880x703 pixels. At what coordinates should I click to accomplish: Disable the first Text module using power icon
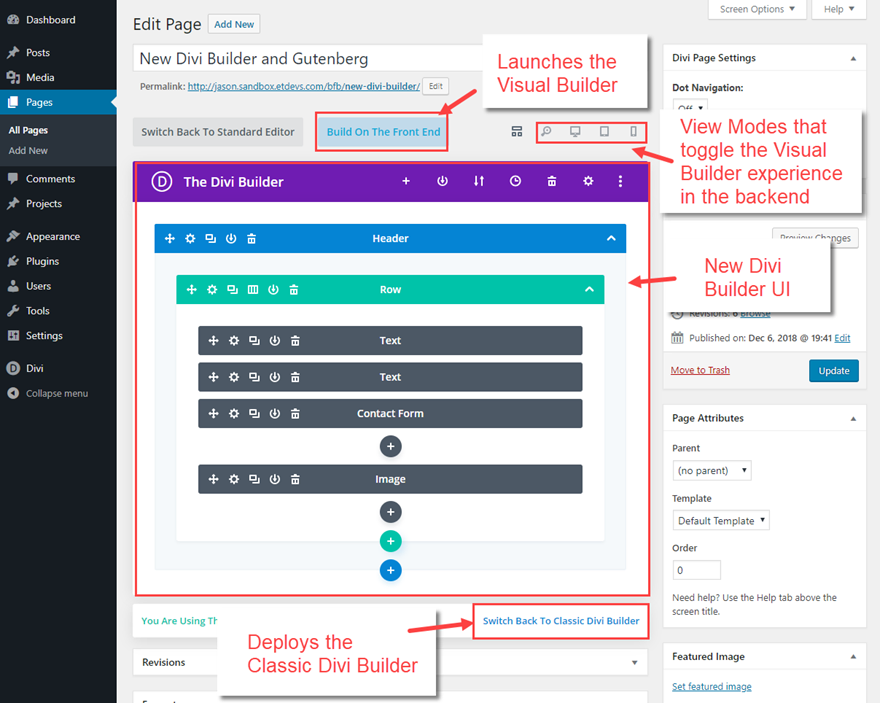(274, 340)
